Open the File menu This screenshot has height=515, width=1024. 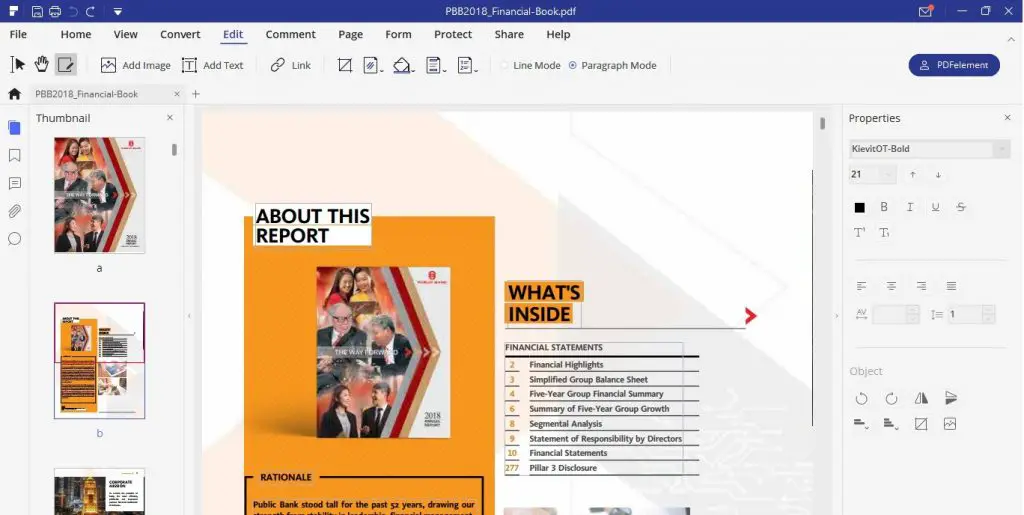[x=18, y=35]
